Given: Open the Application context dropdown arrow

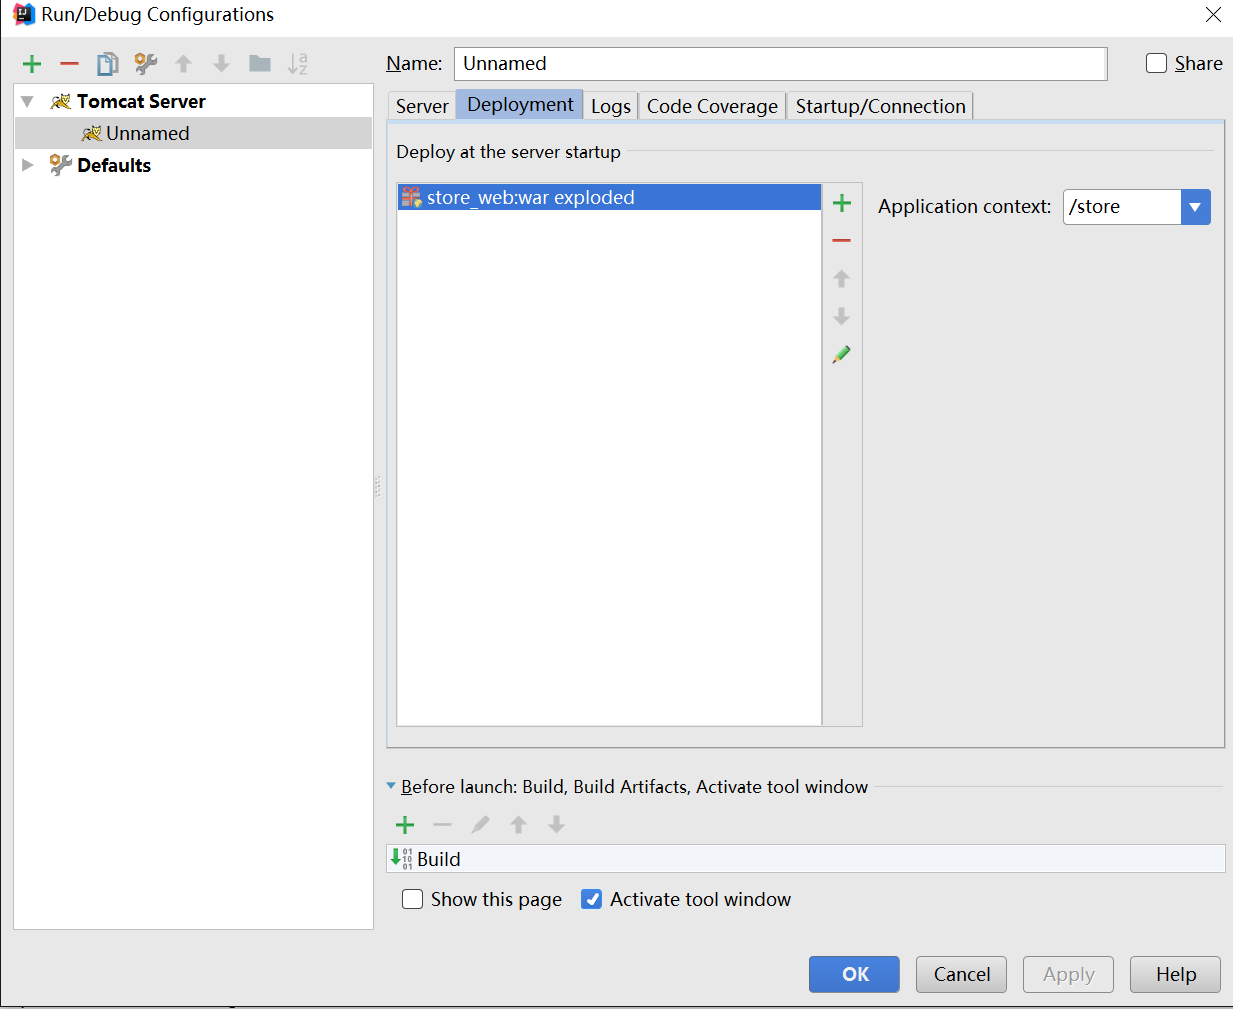Looking at the screenshot, I should point(1195,207).
